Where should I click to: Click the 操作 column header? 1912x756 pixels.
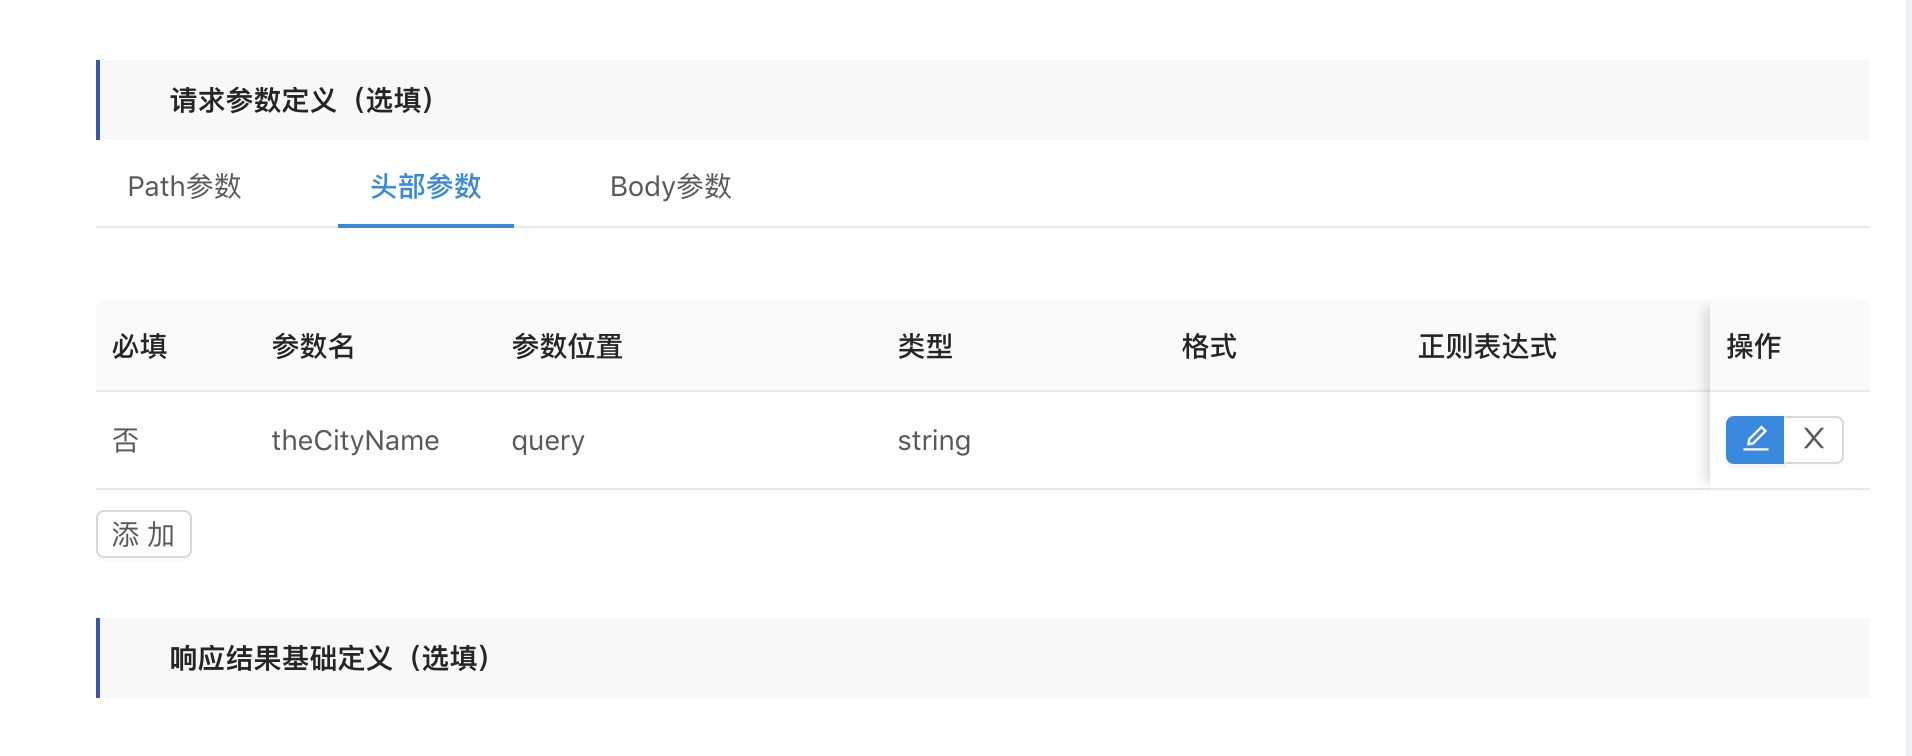(1753, 347)
